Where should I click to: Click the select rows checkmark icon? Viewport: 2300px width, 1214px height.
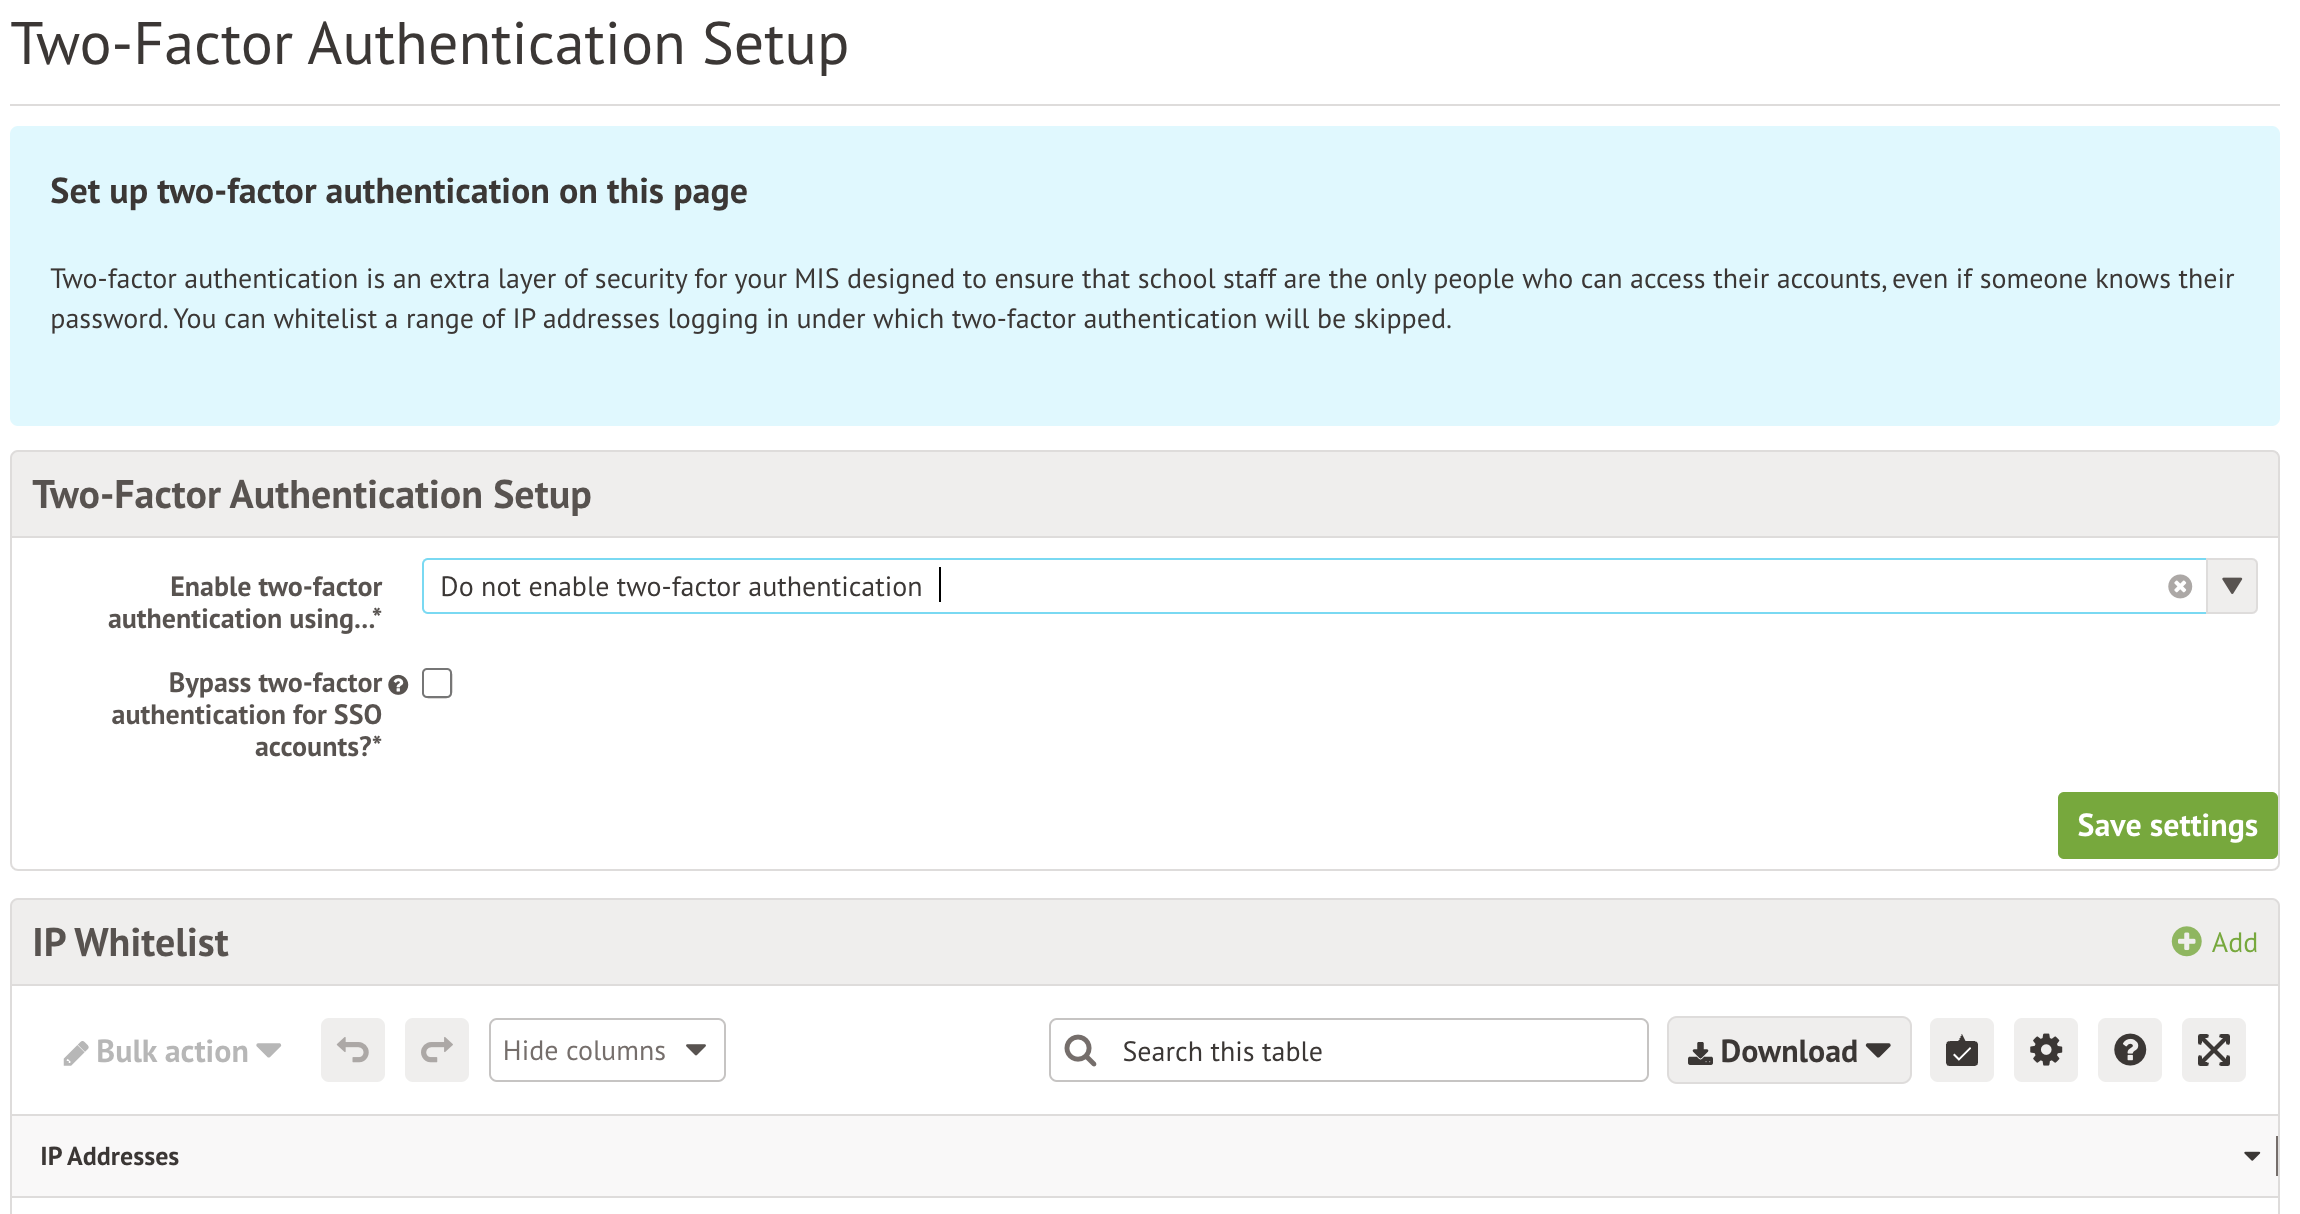pyautogui.click(x=1961, y=1050)
